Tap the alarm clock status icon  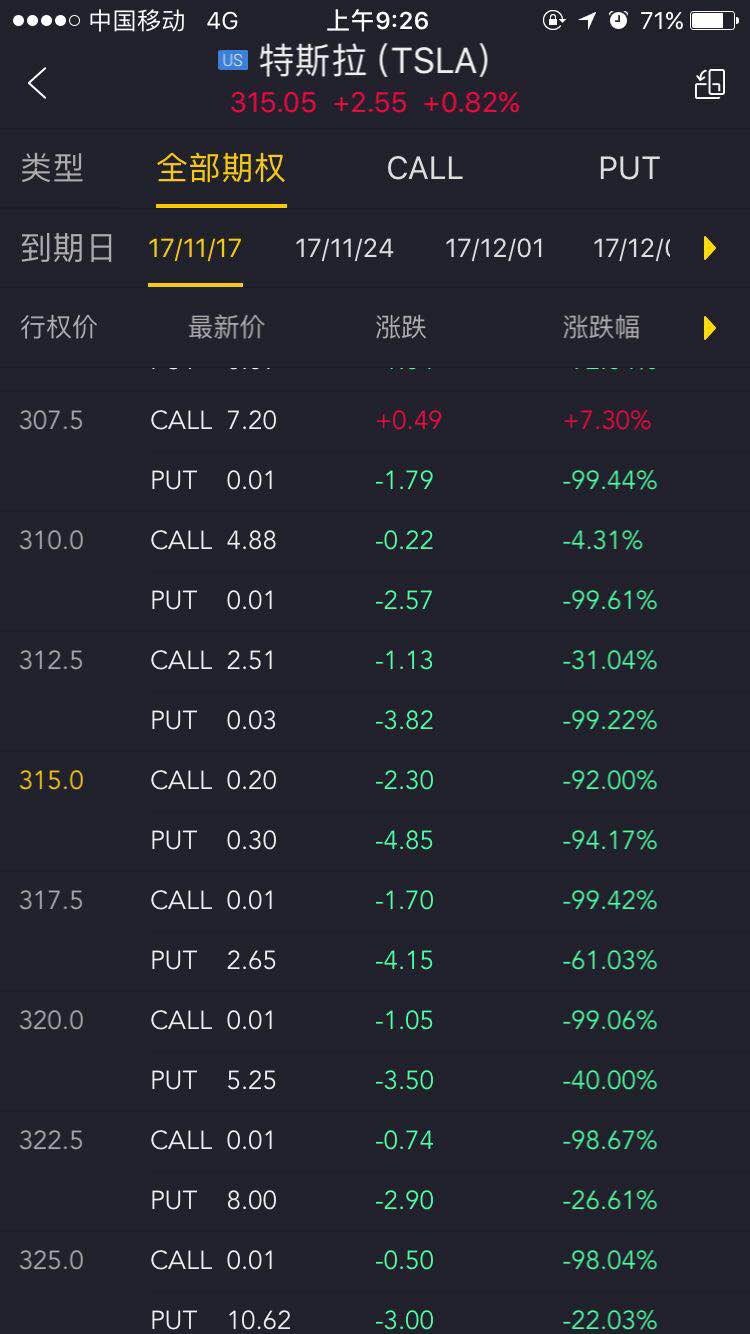click(618, 20)
